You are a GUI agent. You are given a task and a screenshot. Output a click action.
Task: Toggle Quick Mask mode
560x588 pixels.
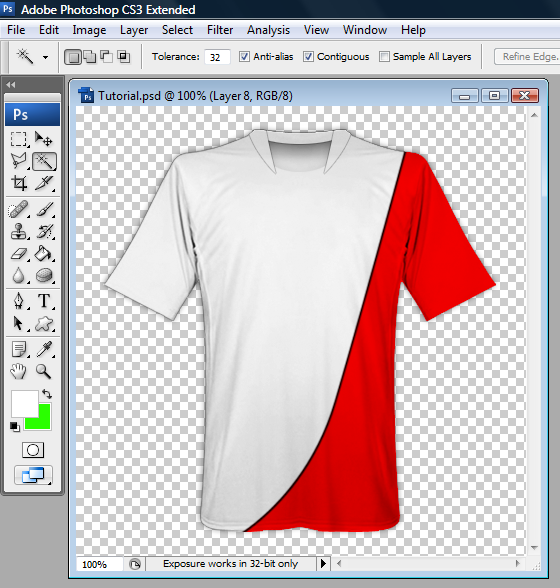(x=33, y=450)
